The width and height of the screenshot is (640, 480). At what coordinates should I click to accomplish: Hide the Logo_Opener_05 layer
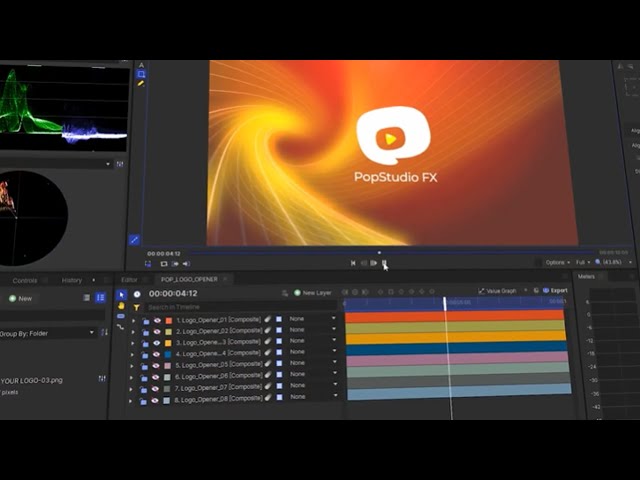point(156,366)
